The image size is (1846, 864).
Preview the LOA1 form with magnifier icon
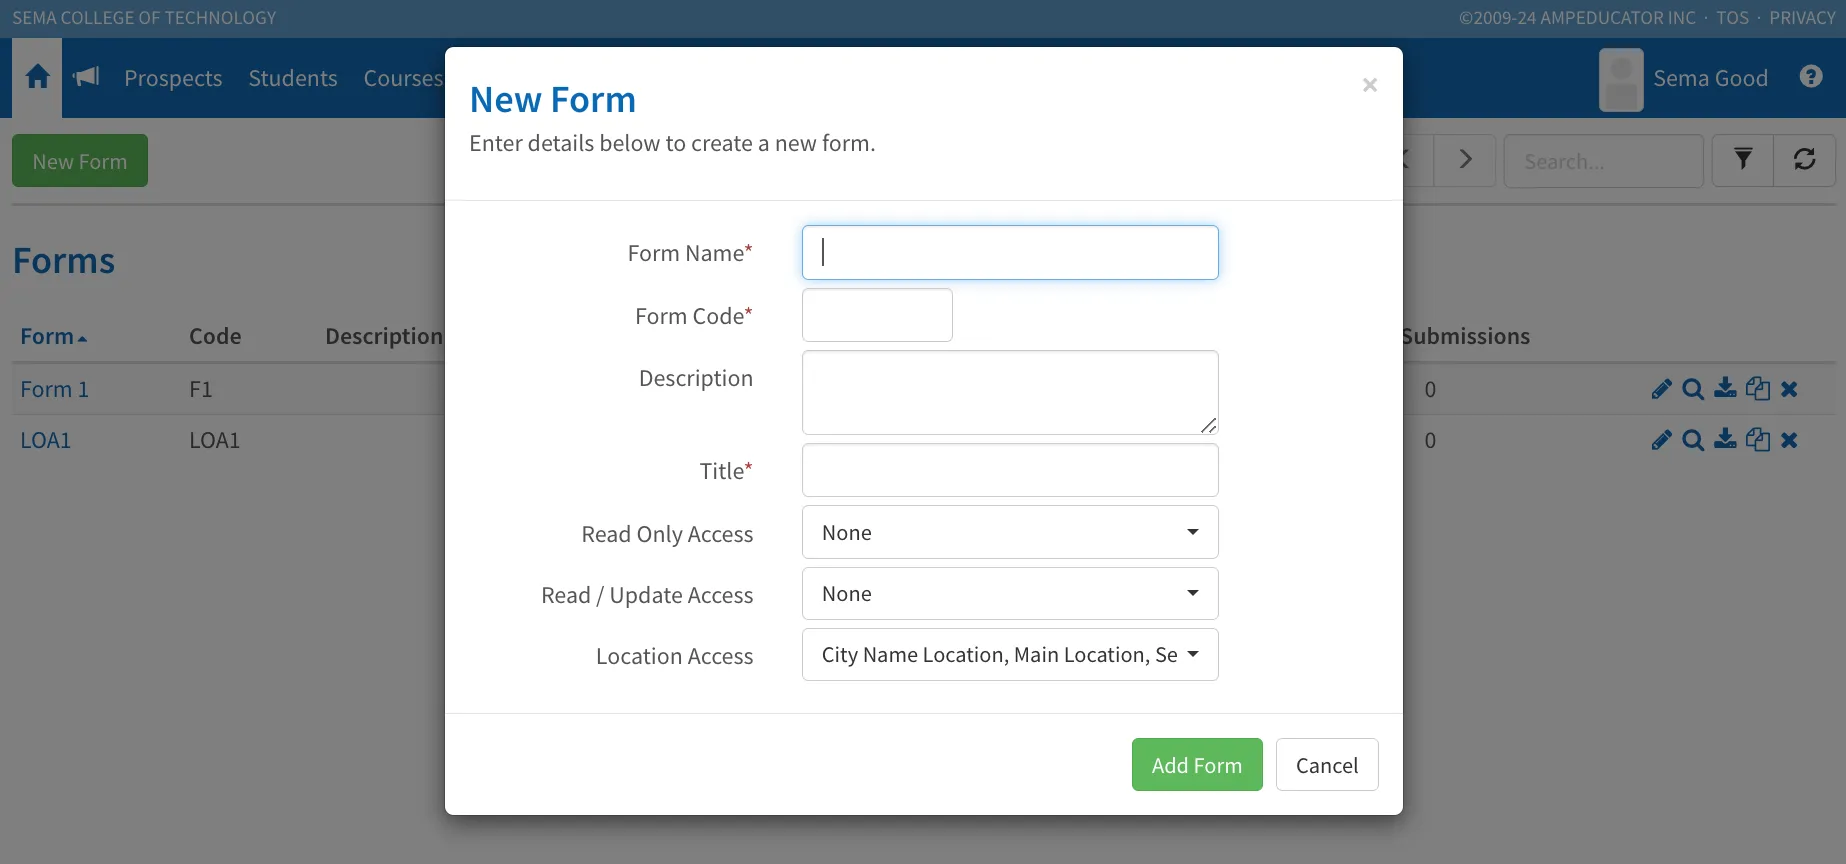tap(1693, 440)
